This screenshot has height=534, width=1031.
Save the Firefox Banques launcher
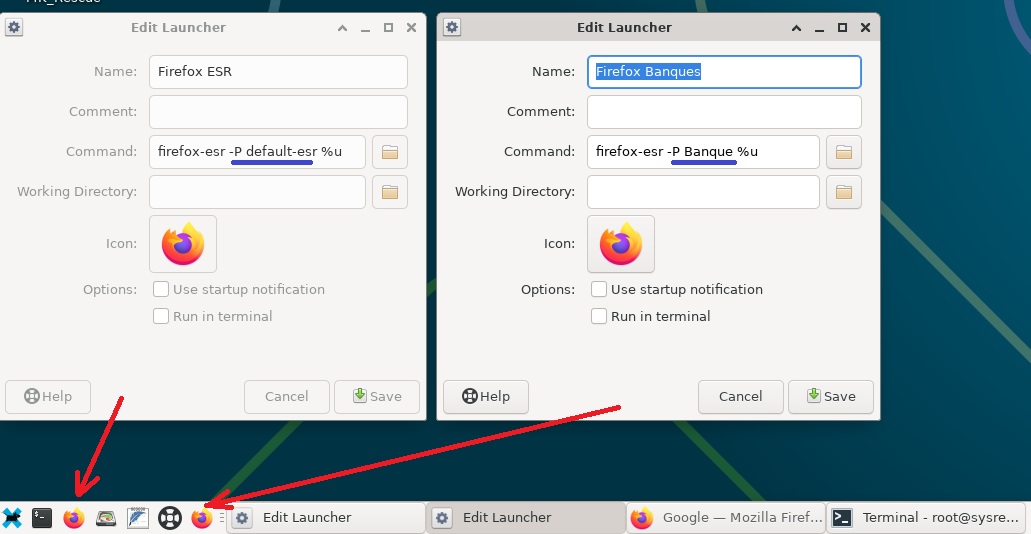tap(831, 397)
